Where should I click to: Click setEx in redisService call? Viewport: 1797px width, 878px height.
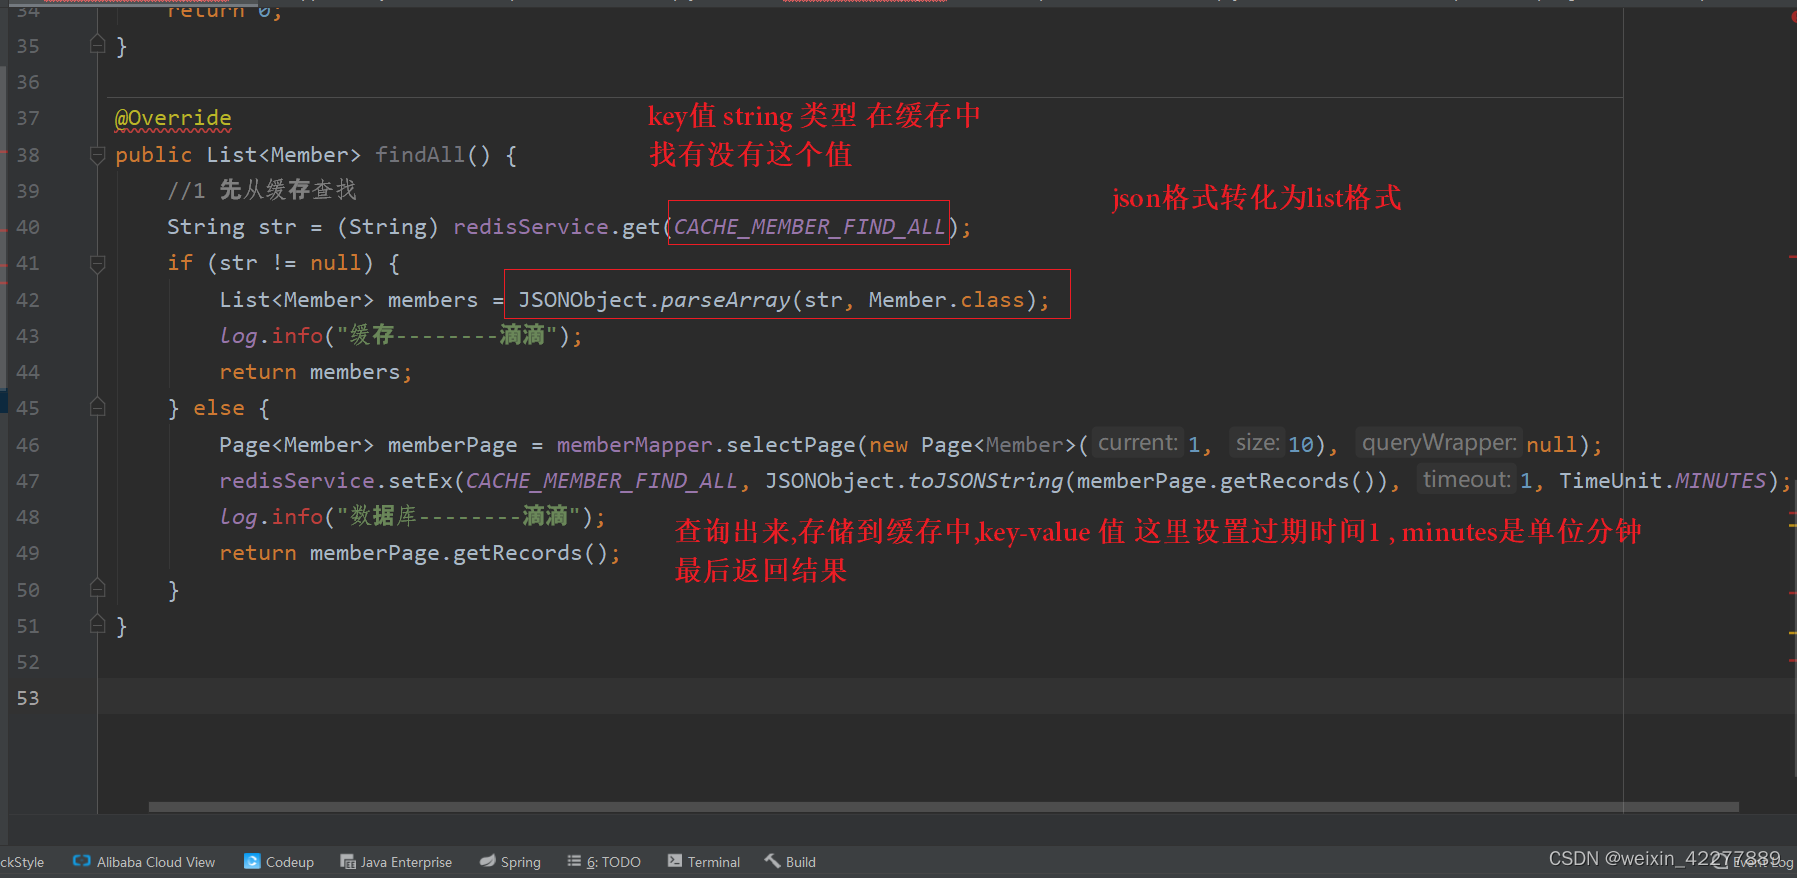click(x=420, y=481)
